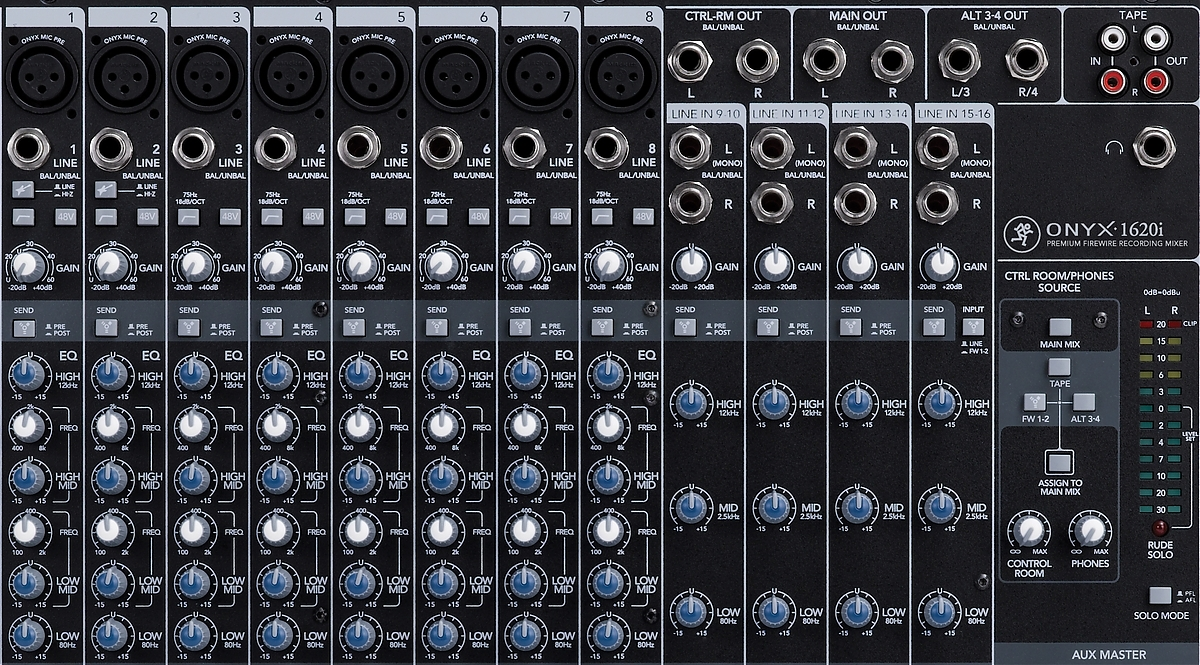
Task: Click the channel 1 XLR mic input
Action: pos(44,76)
